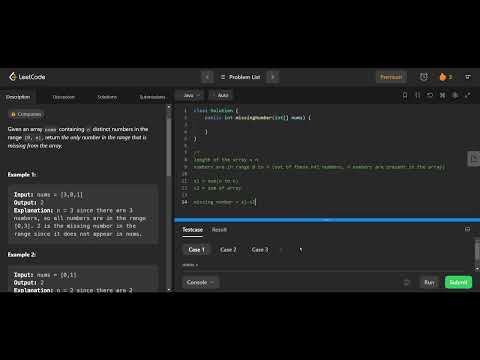Click scroll-up arrow of description scrollbar

tap(169, 107)
